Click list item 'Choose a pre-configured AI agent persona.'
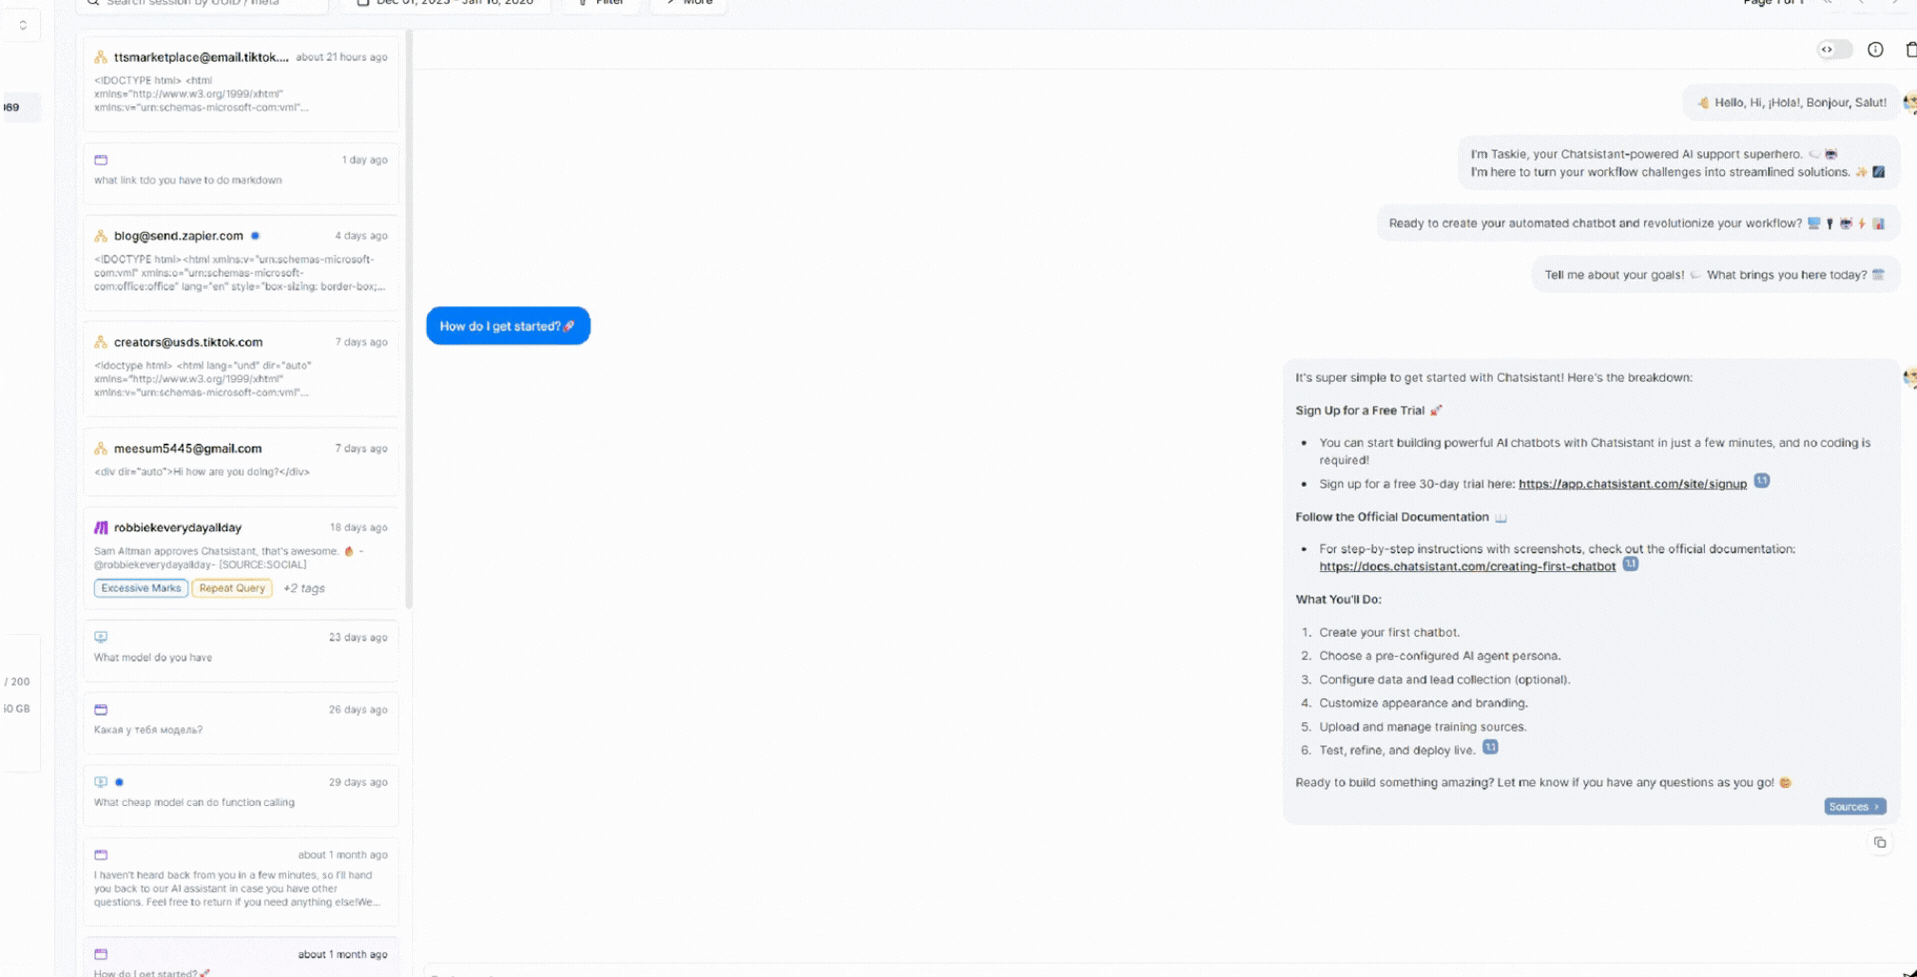Image resolution: width=1917 pixels, height=977 pixels. (1440, 656)
